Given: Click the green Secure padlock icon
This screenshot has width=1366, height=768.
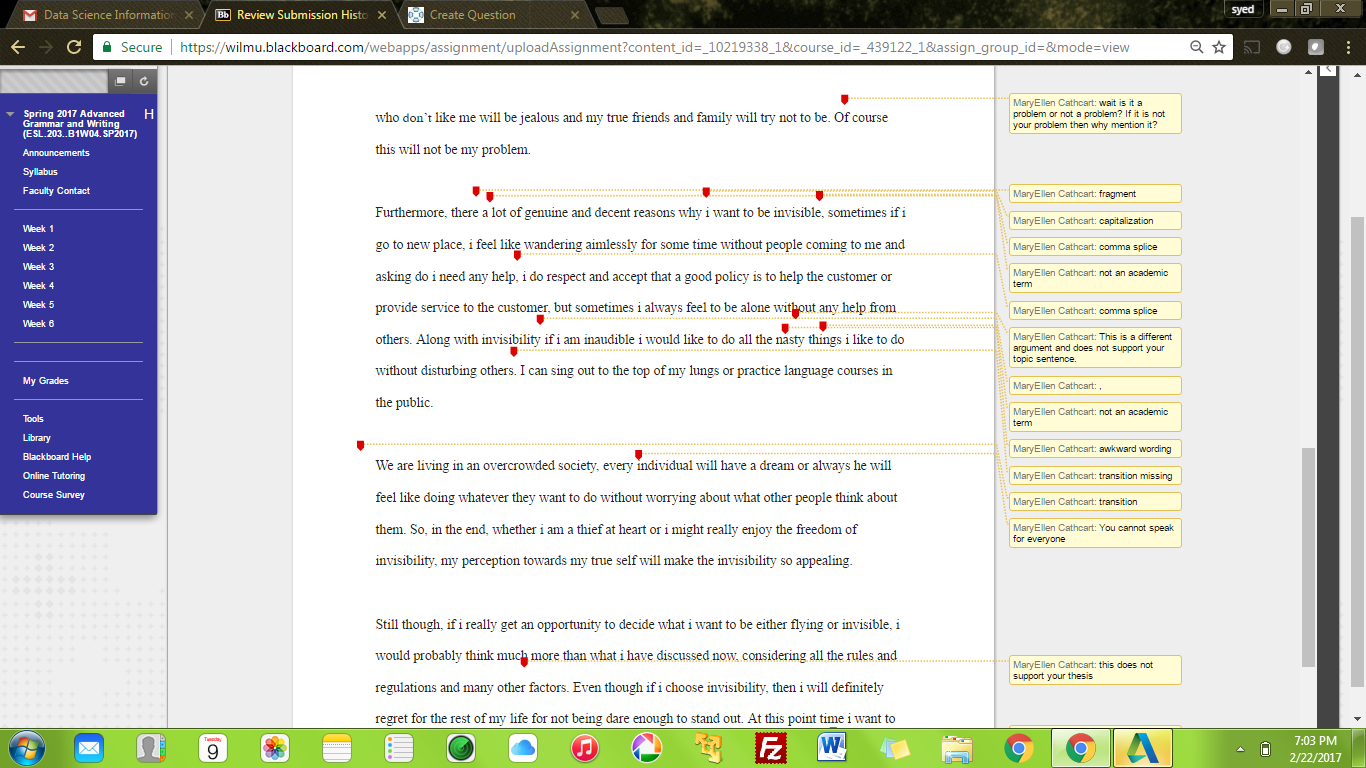Looking at the screenshot, I should point(108,47).
